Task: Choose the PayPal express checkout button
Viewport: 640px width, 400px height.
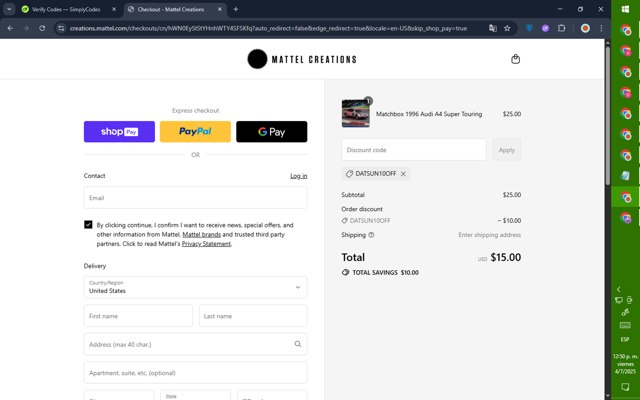Action: coord(195,131)
